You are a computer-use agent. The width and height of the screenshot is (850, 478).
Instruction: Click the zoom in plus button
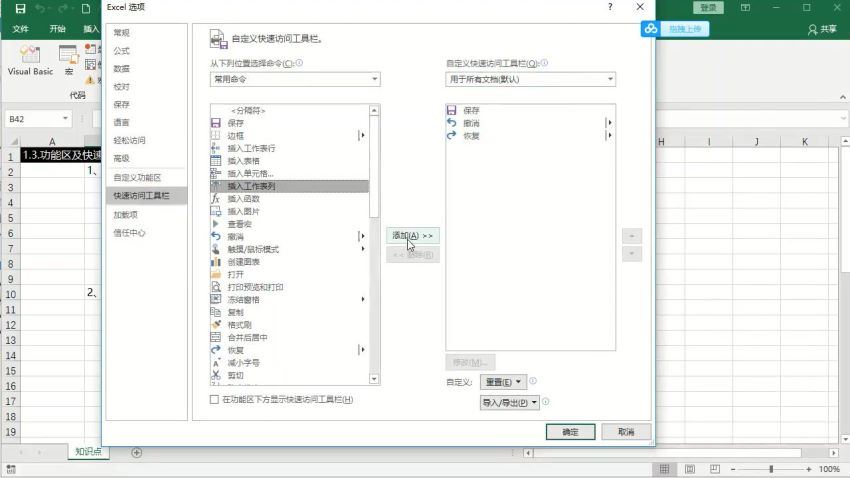tap(809, 469)
